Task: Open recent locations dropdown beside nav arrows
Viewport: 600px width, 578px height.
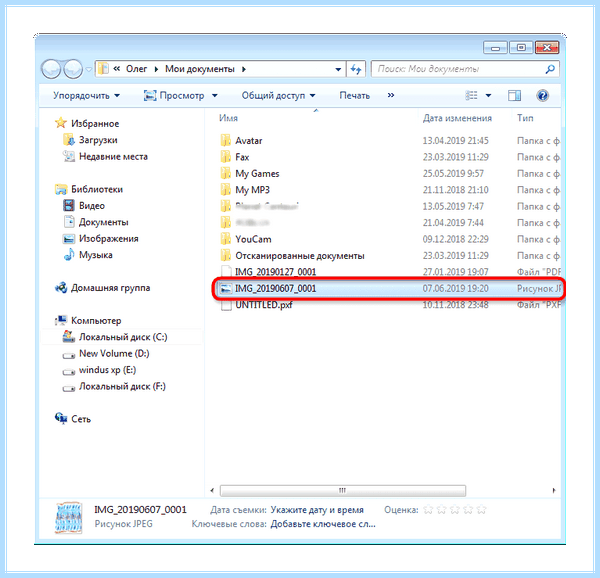Action: pyautogui.click(x=89, y=69)
